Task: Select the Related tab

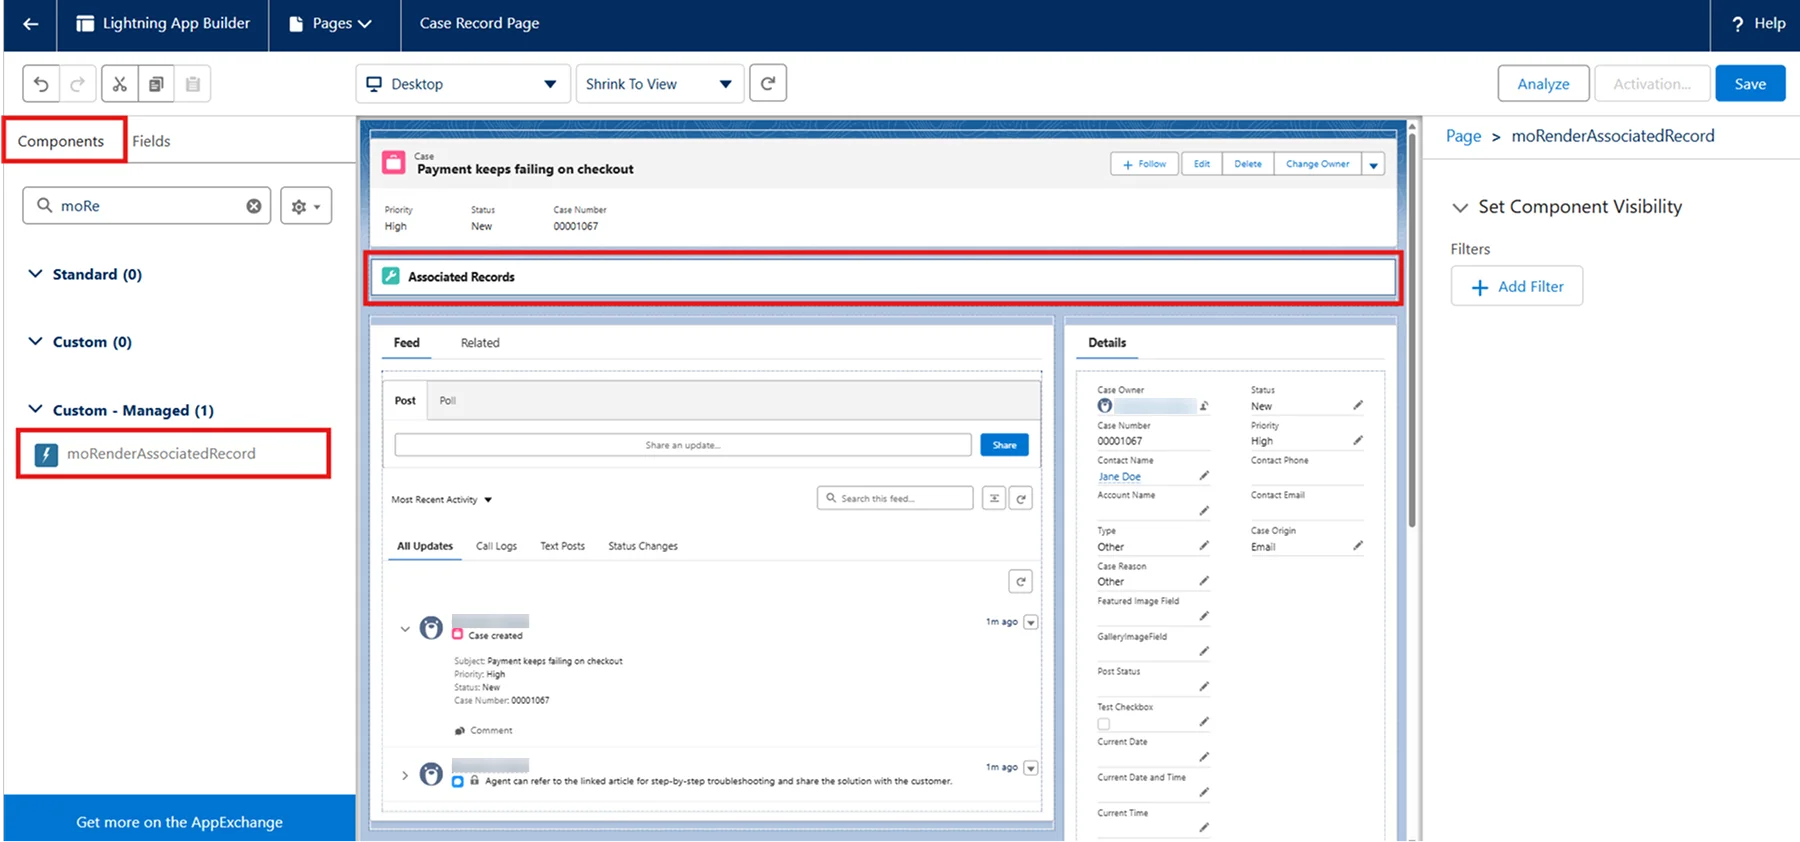Action: coord(480,343)
